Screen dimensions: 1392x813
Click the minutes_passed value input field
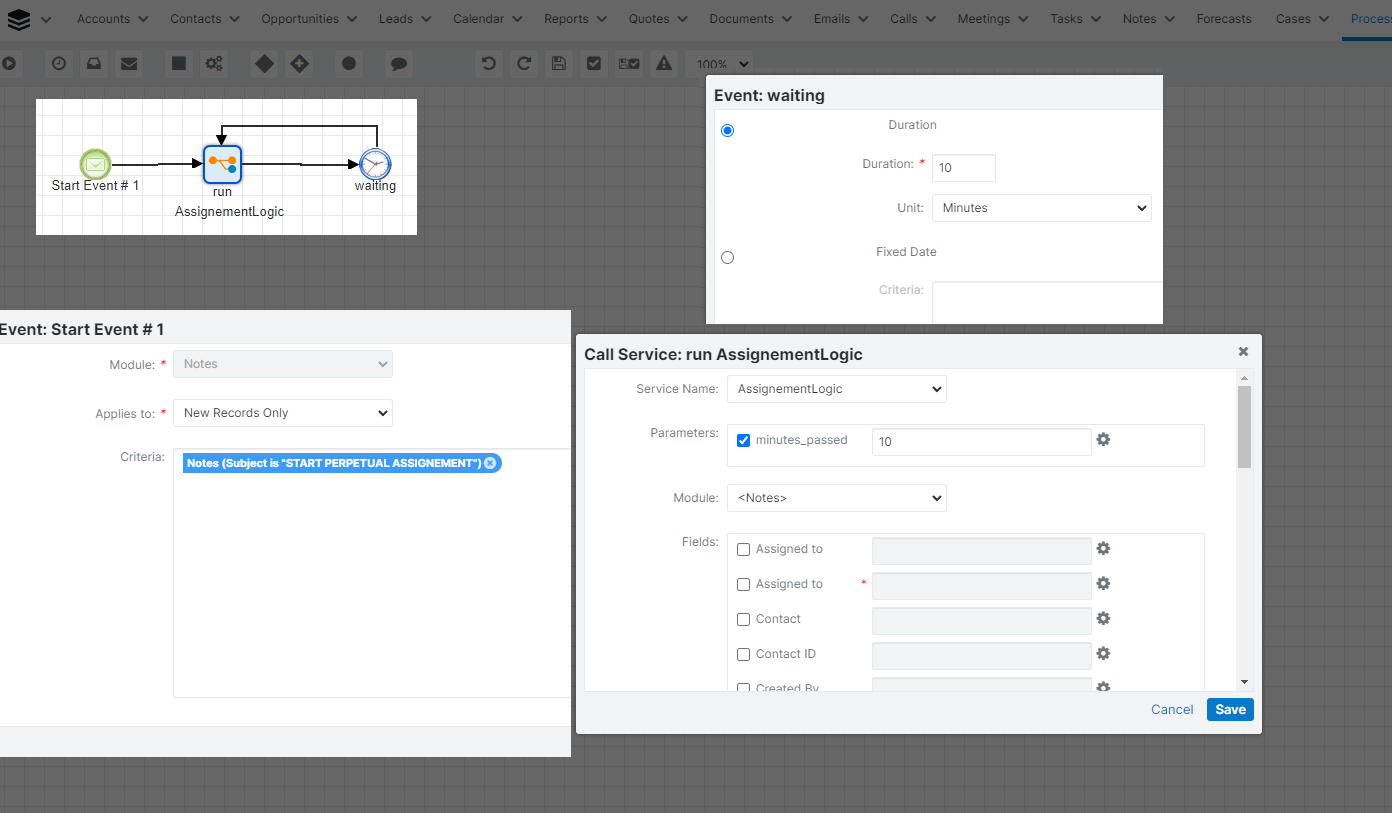pos(982,441)
